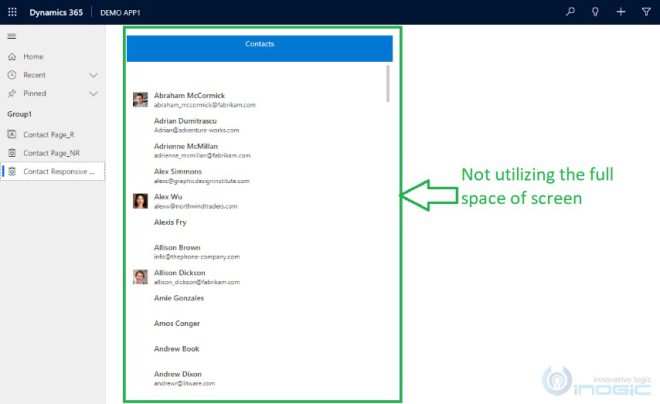Click the DEMO APP1 app name
The width and height of the screenshot is (660, 404).
(x=125, y=12)
